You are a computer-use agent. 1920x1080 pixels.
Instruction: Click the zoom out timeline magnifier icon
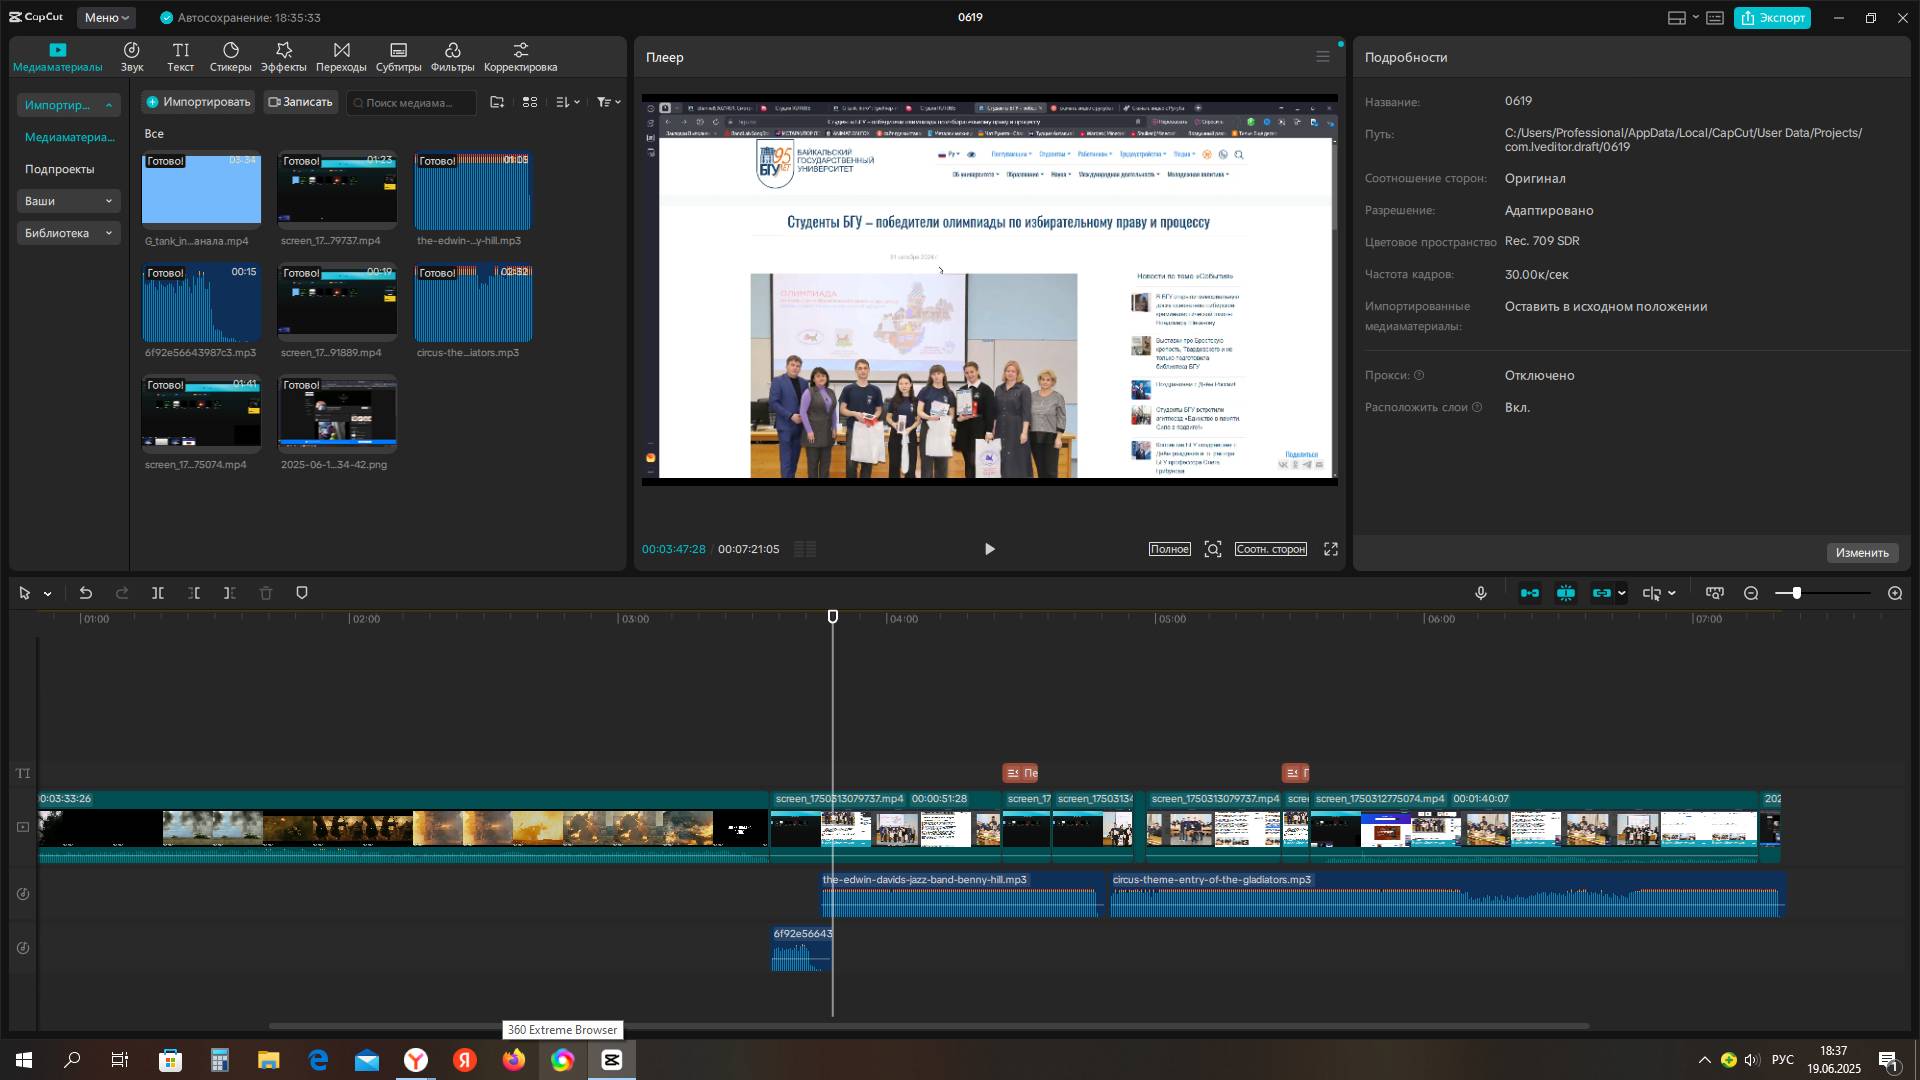(1751, 593)
